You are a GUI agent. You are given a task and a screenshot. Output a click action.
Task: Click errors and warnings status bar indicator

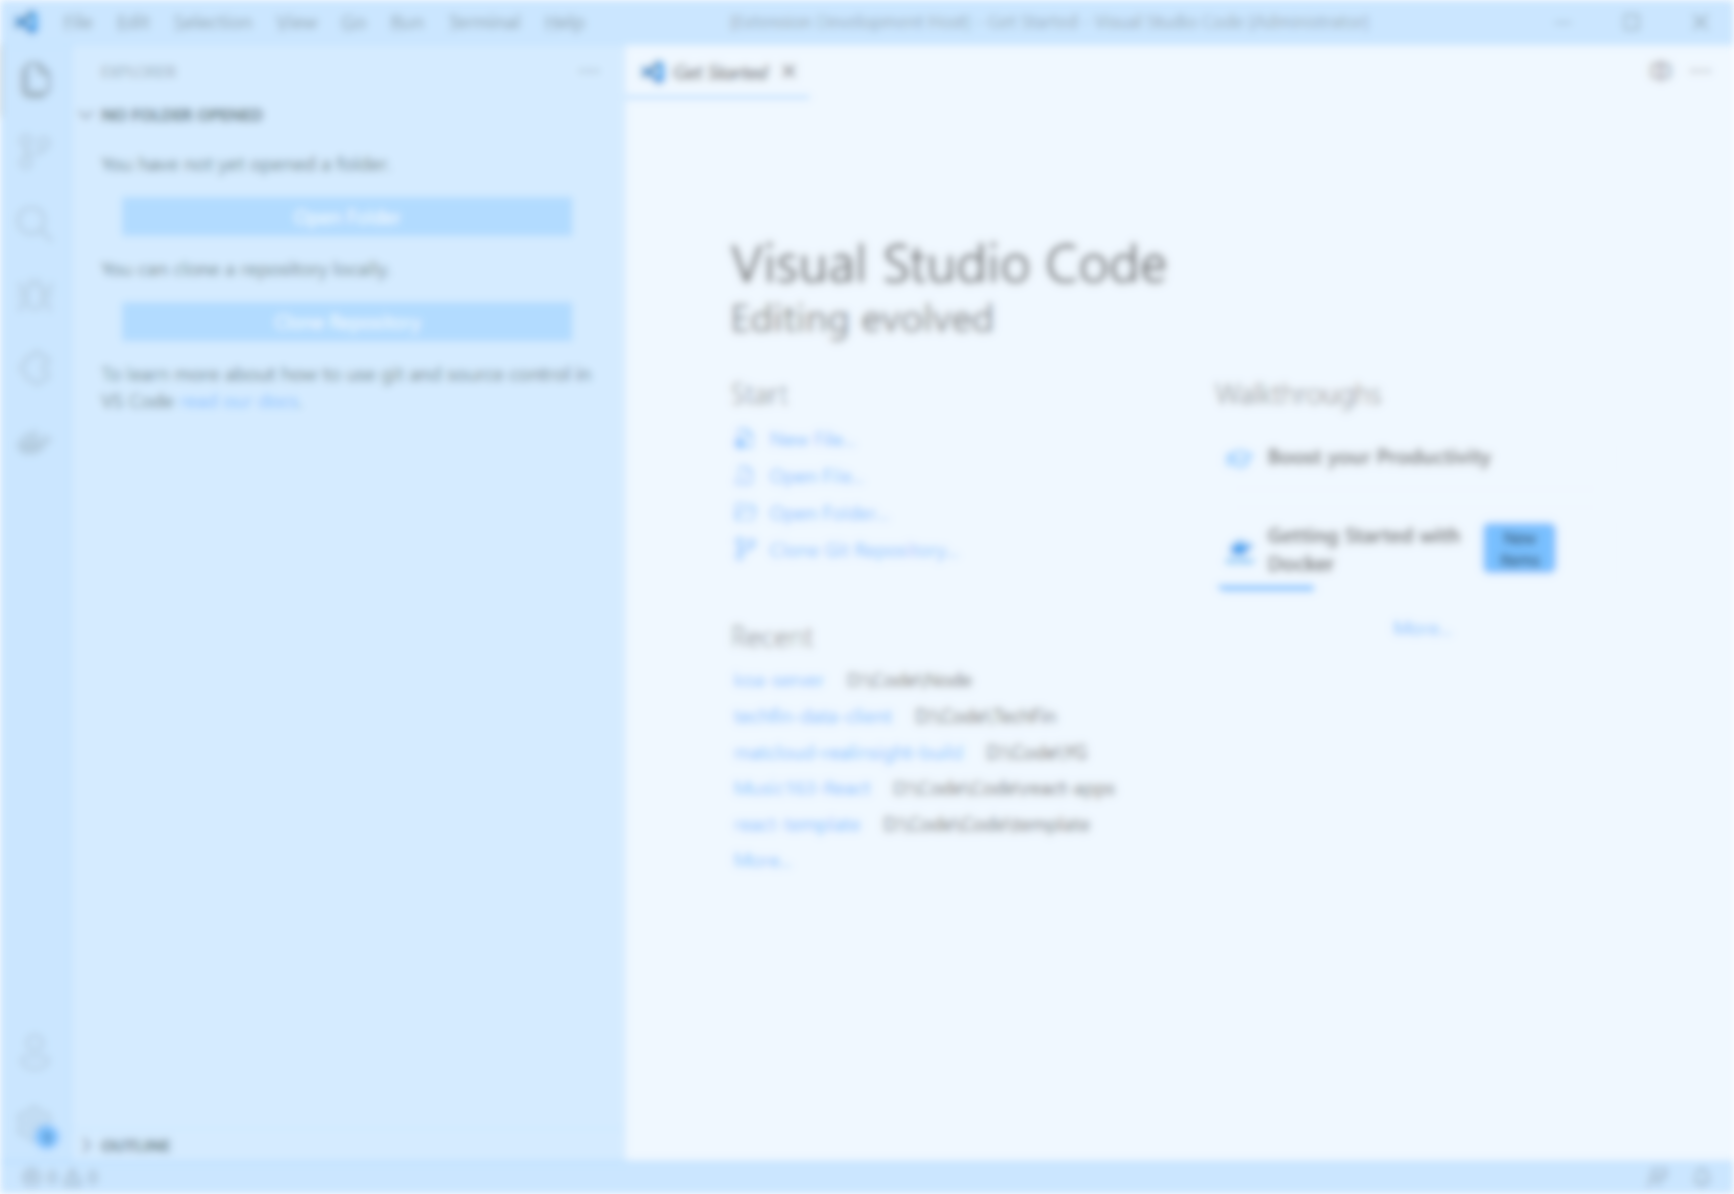click(61, 1177)
